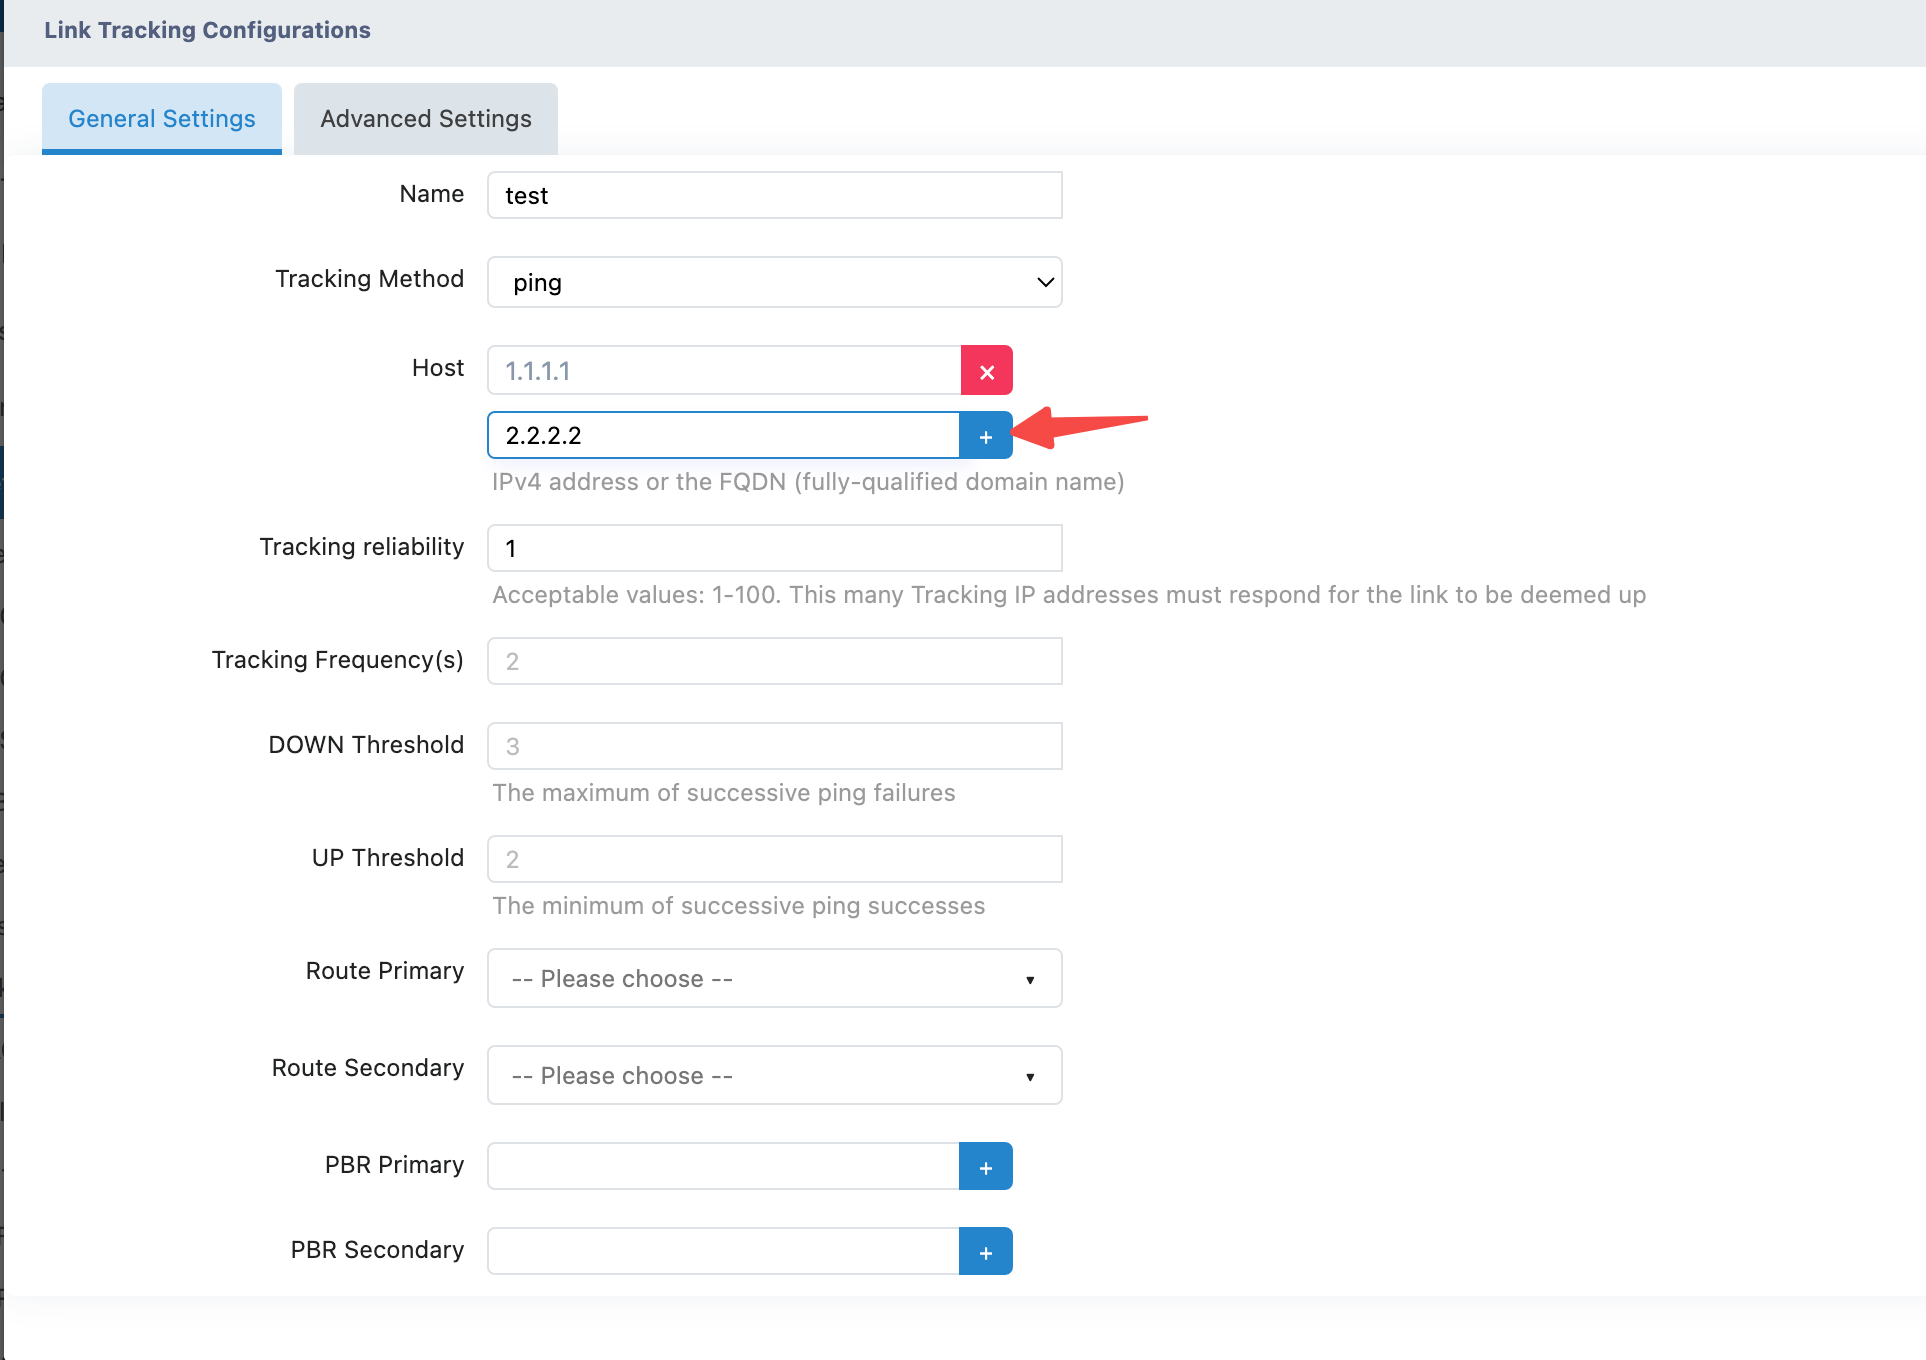Click the Host field with 2.2.2.2
The width and height of the screenshot is (1926, 1360).
[x=723, y=436]
